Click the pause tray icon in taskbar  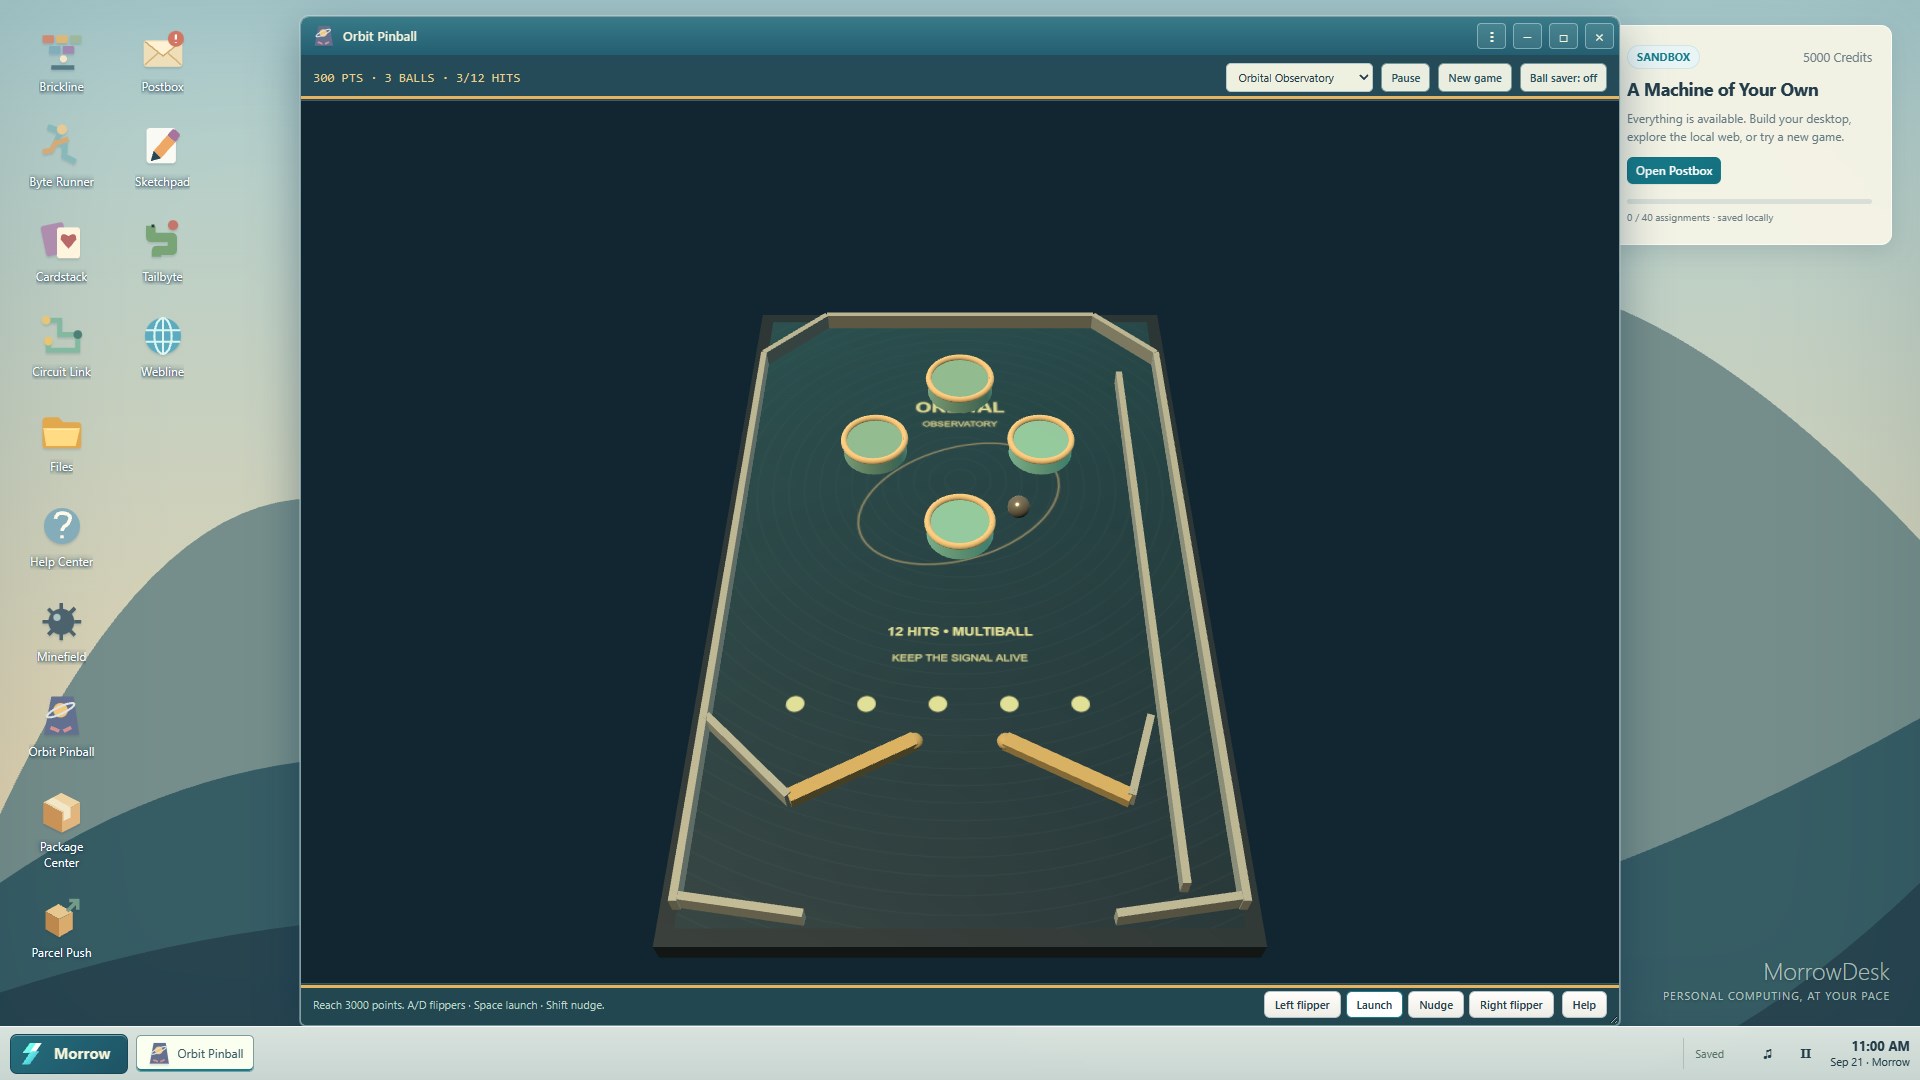1805,1054
